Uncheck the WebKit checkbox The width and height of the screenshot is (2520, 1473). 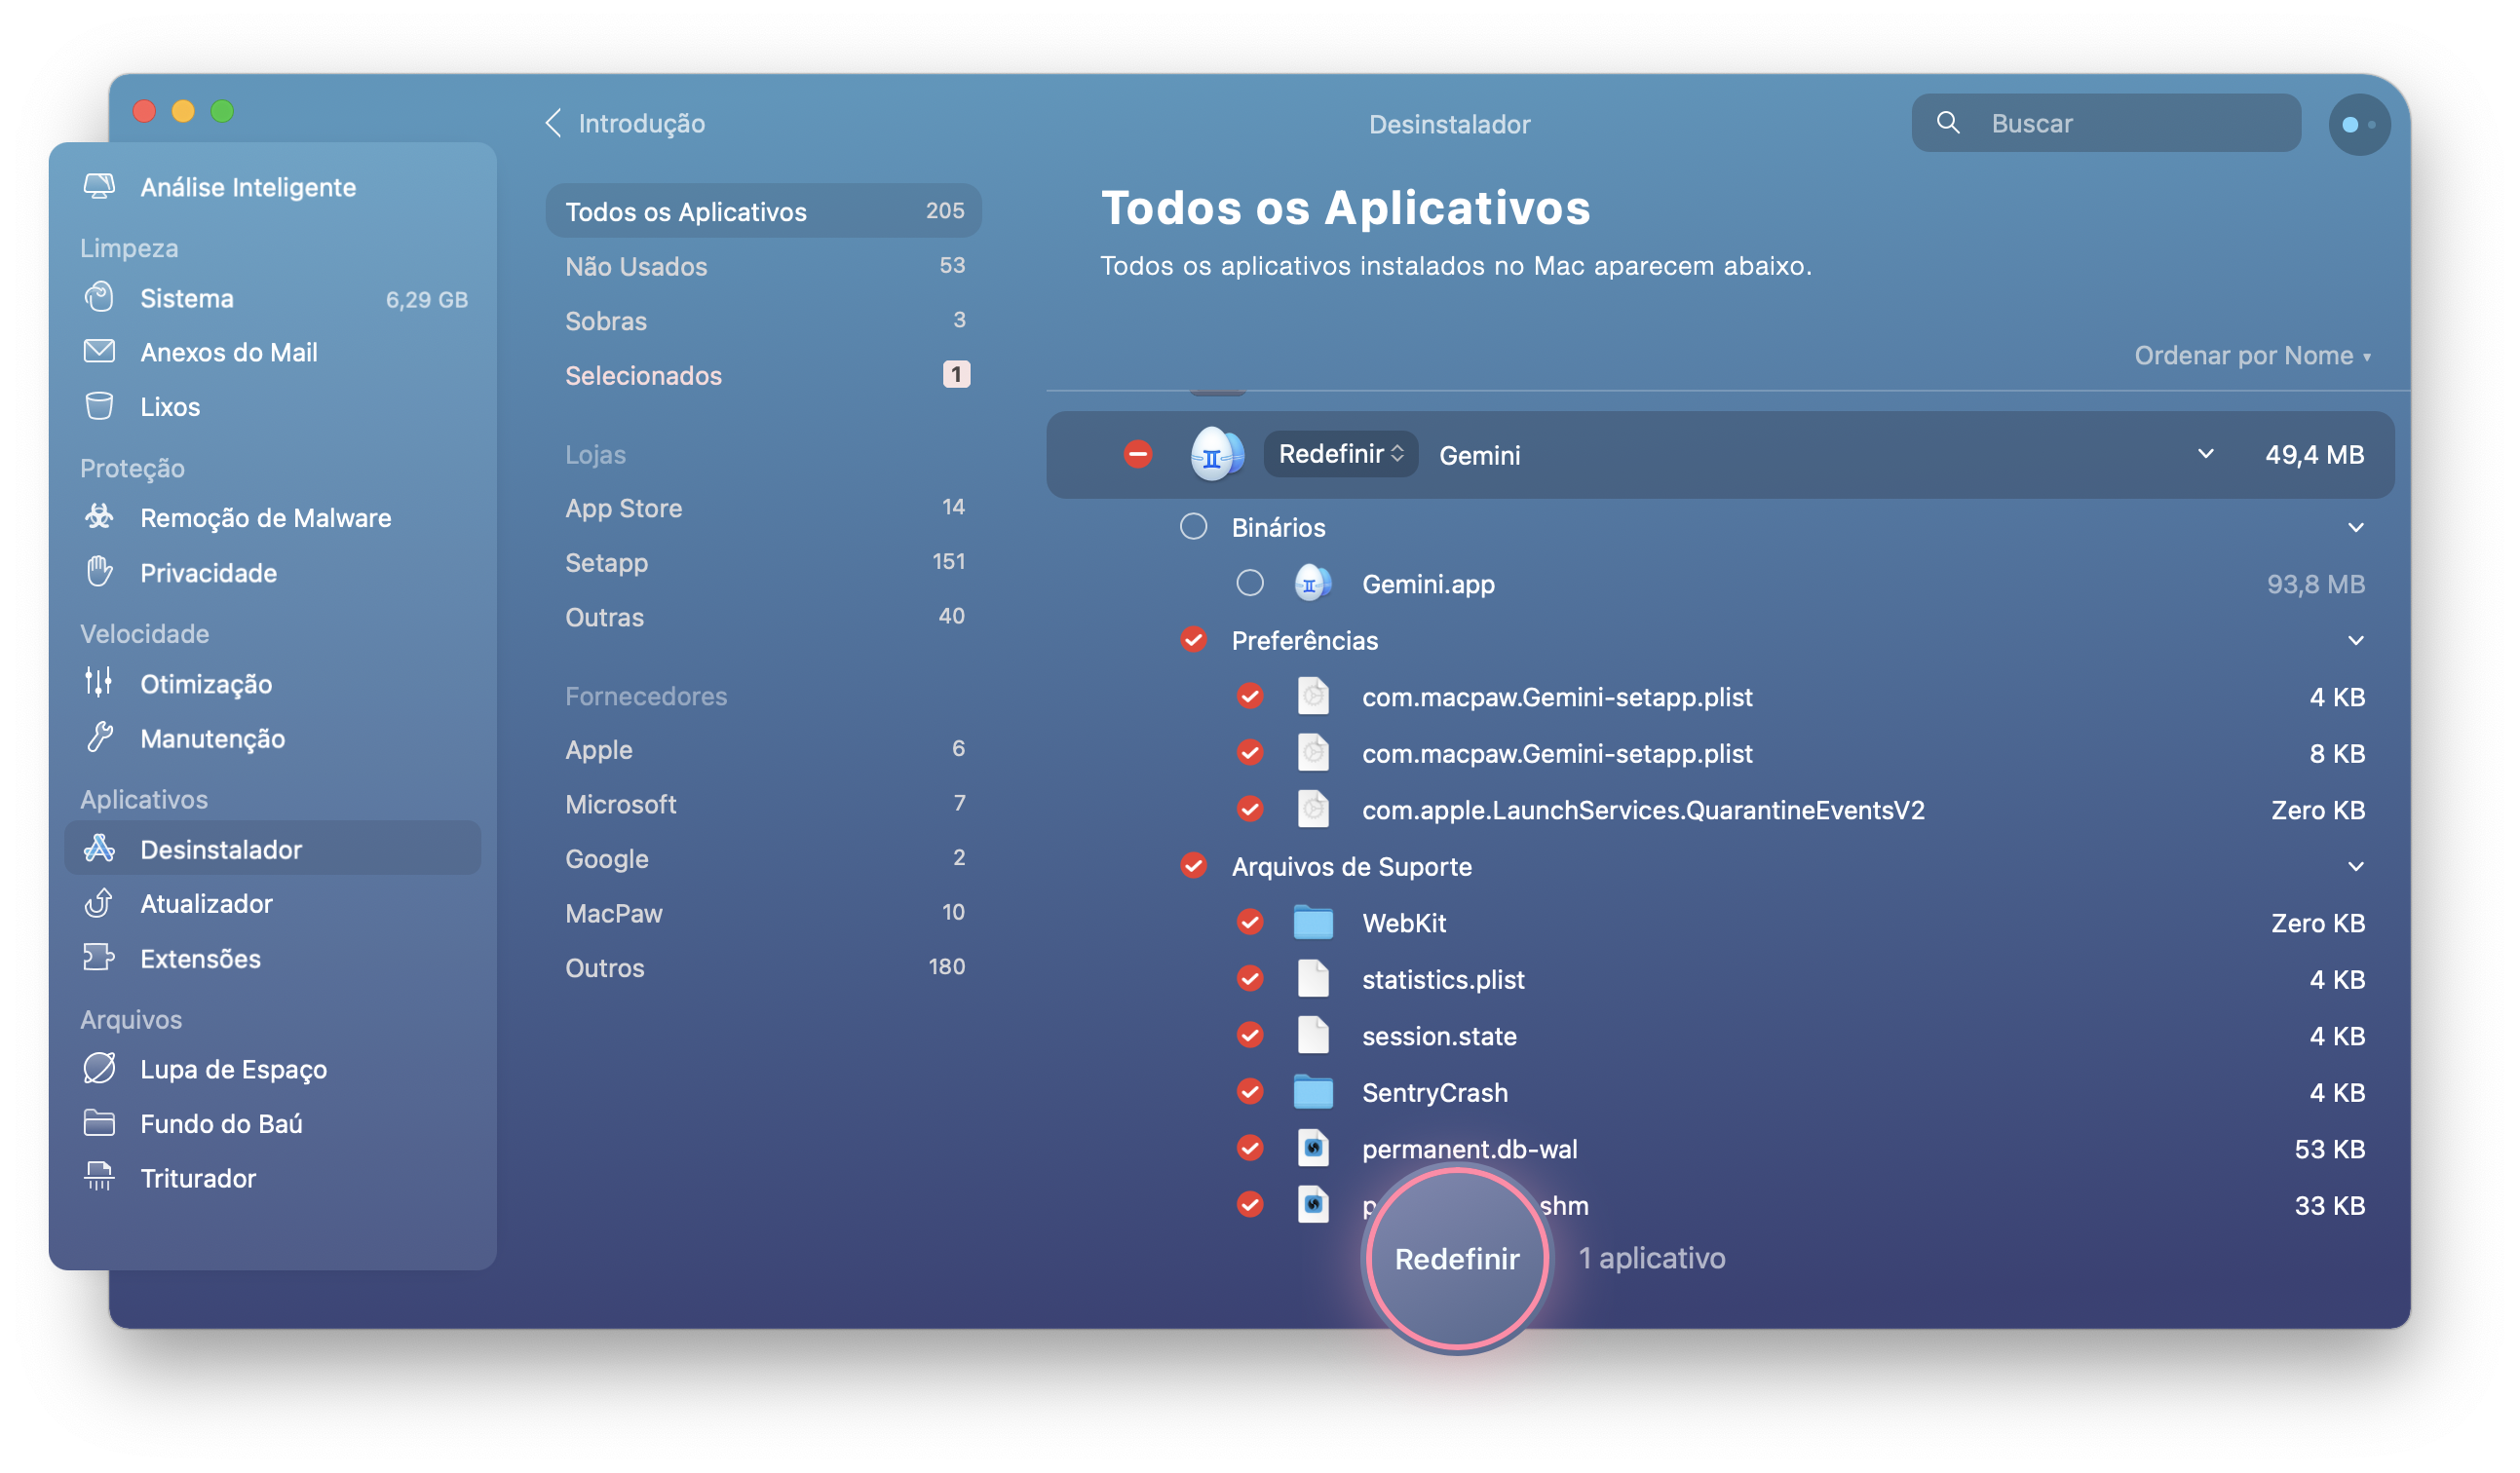[1249, 922]
